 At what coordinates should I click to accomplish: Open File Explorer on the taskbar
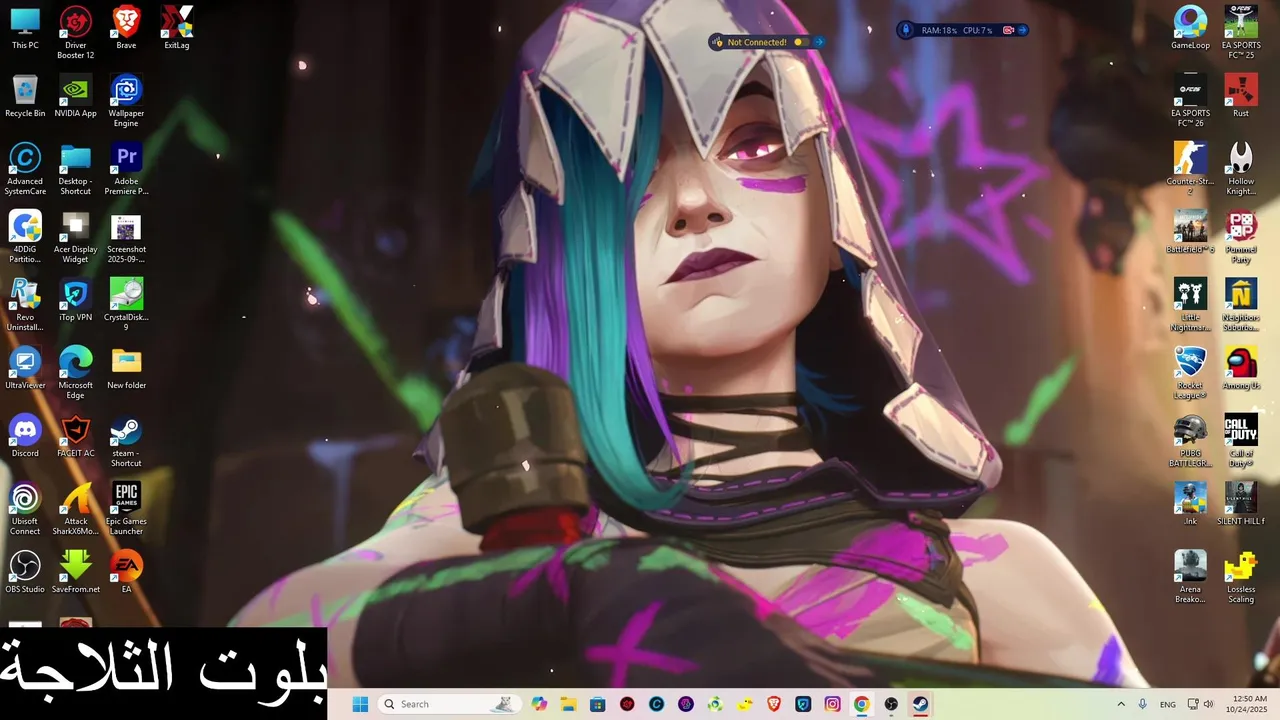click(568, 704)
